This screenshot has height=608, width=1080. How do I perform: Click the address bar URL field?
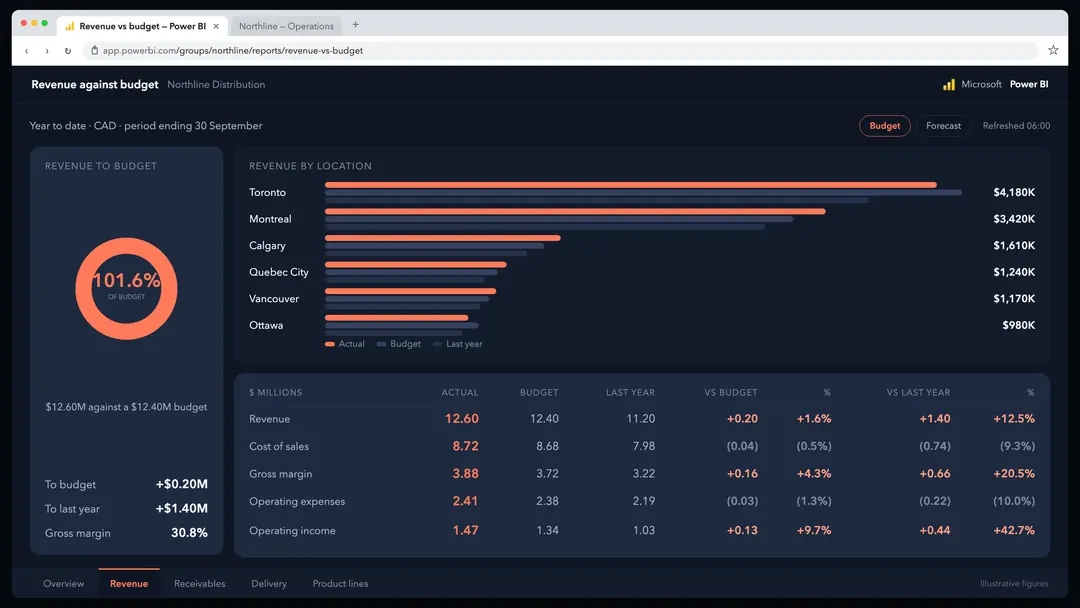561,50
